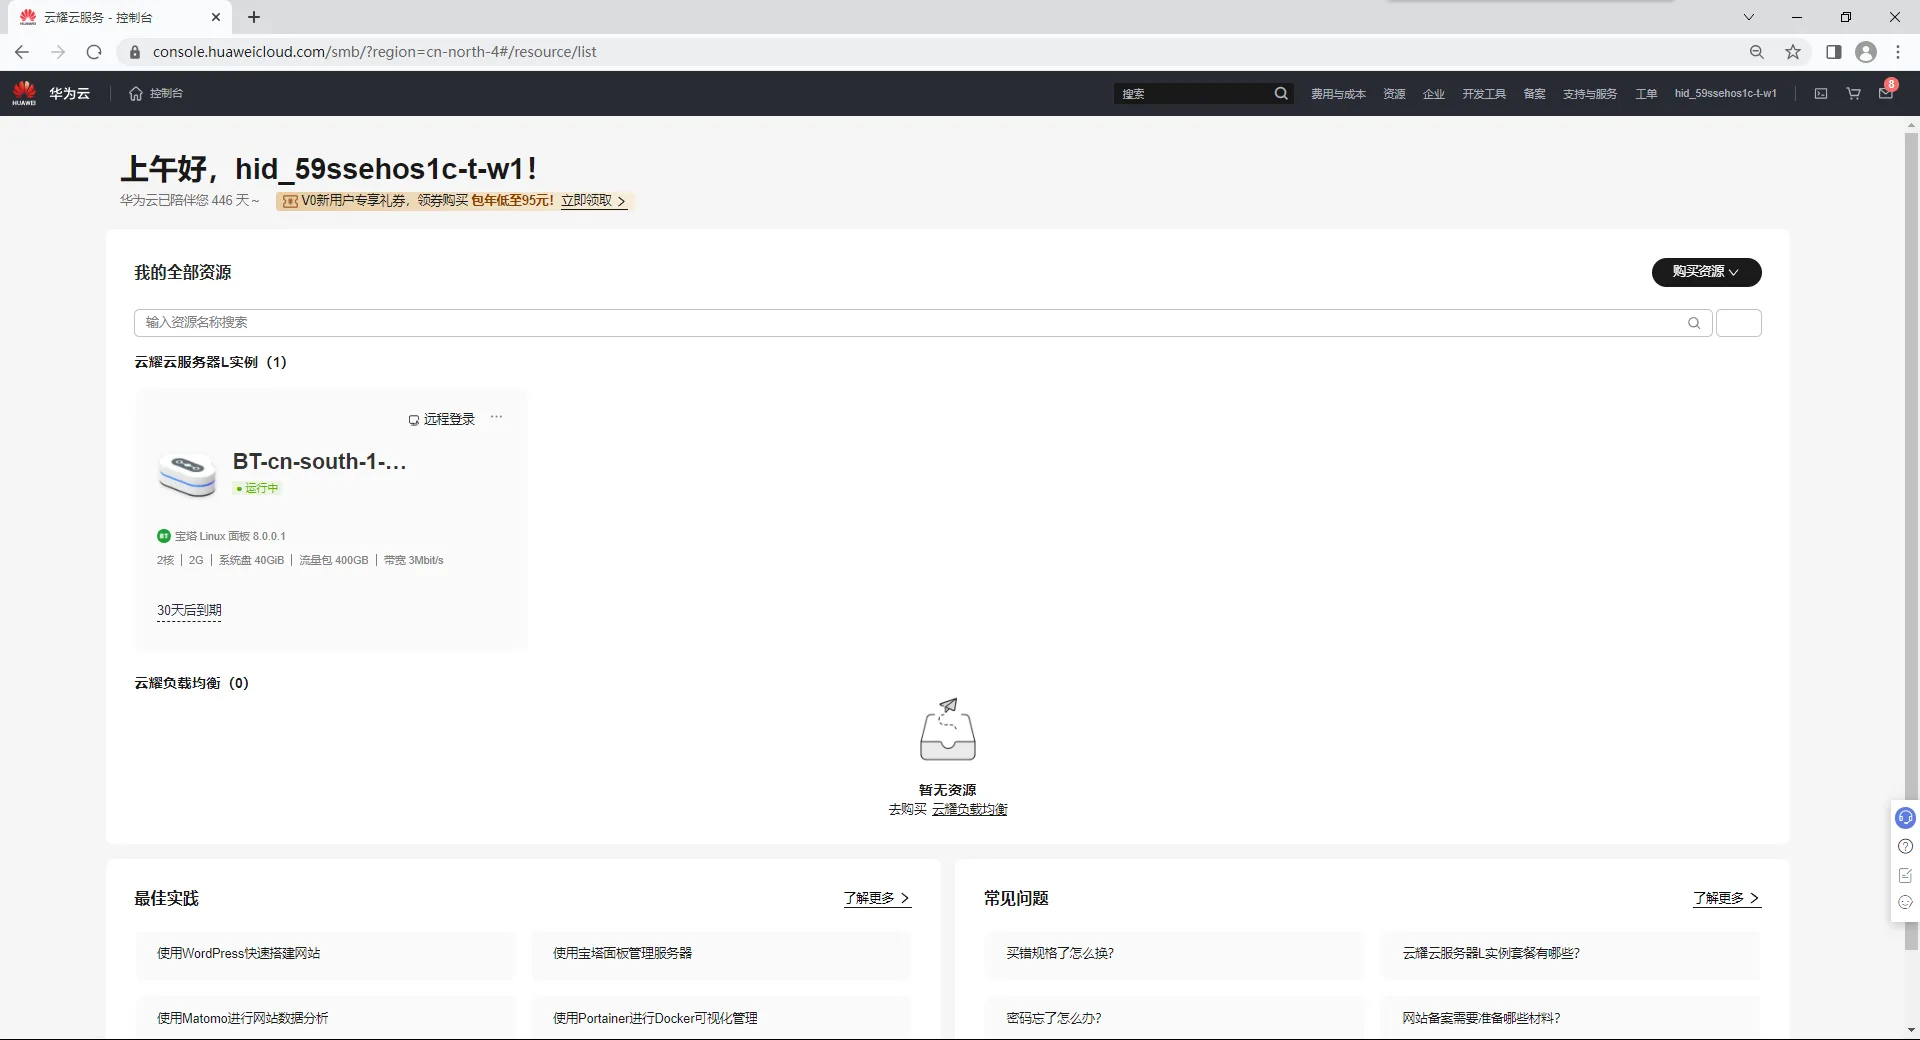Screen dimensions: 1920x1040
Task: Open the 费用与成本 menu
Action: [x=1338, y=93]
